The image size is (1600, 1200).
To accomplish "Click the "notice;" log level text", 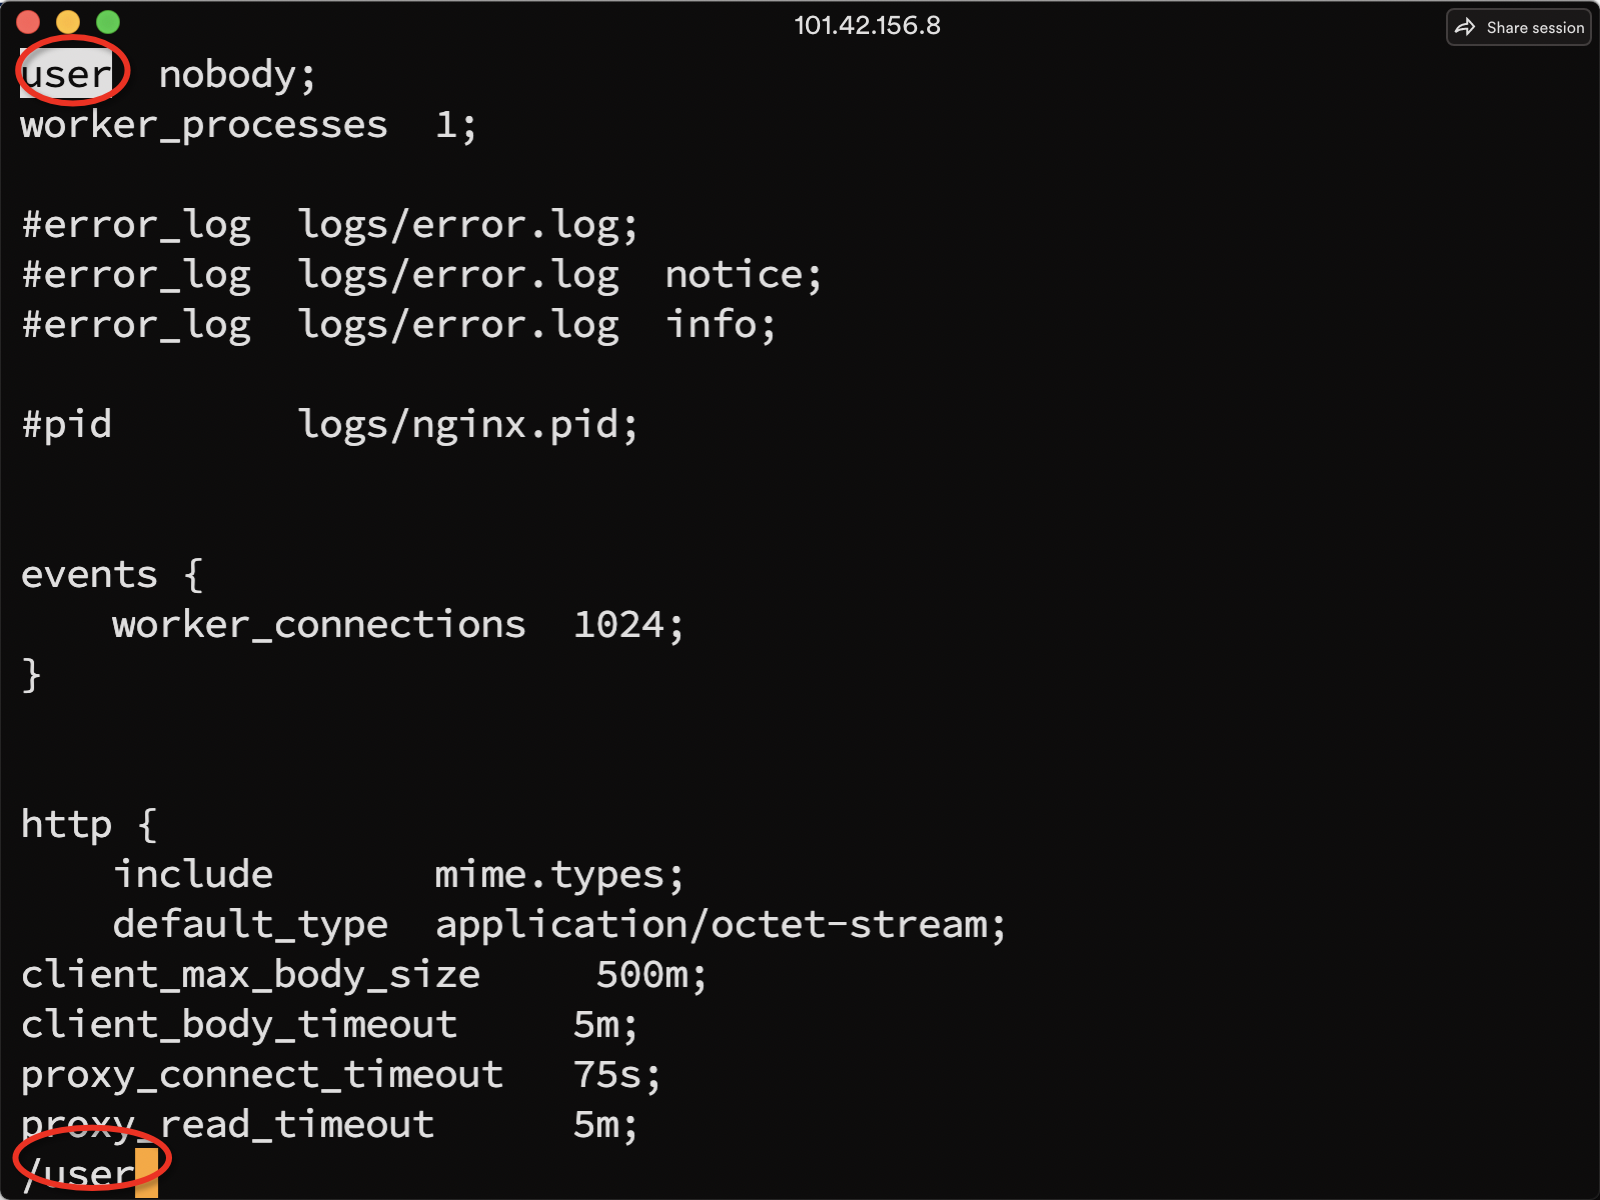I will [x=743, y=275].
